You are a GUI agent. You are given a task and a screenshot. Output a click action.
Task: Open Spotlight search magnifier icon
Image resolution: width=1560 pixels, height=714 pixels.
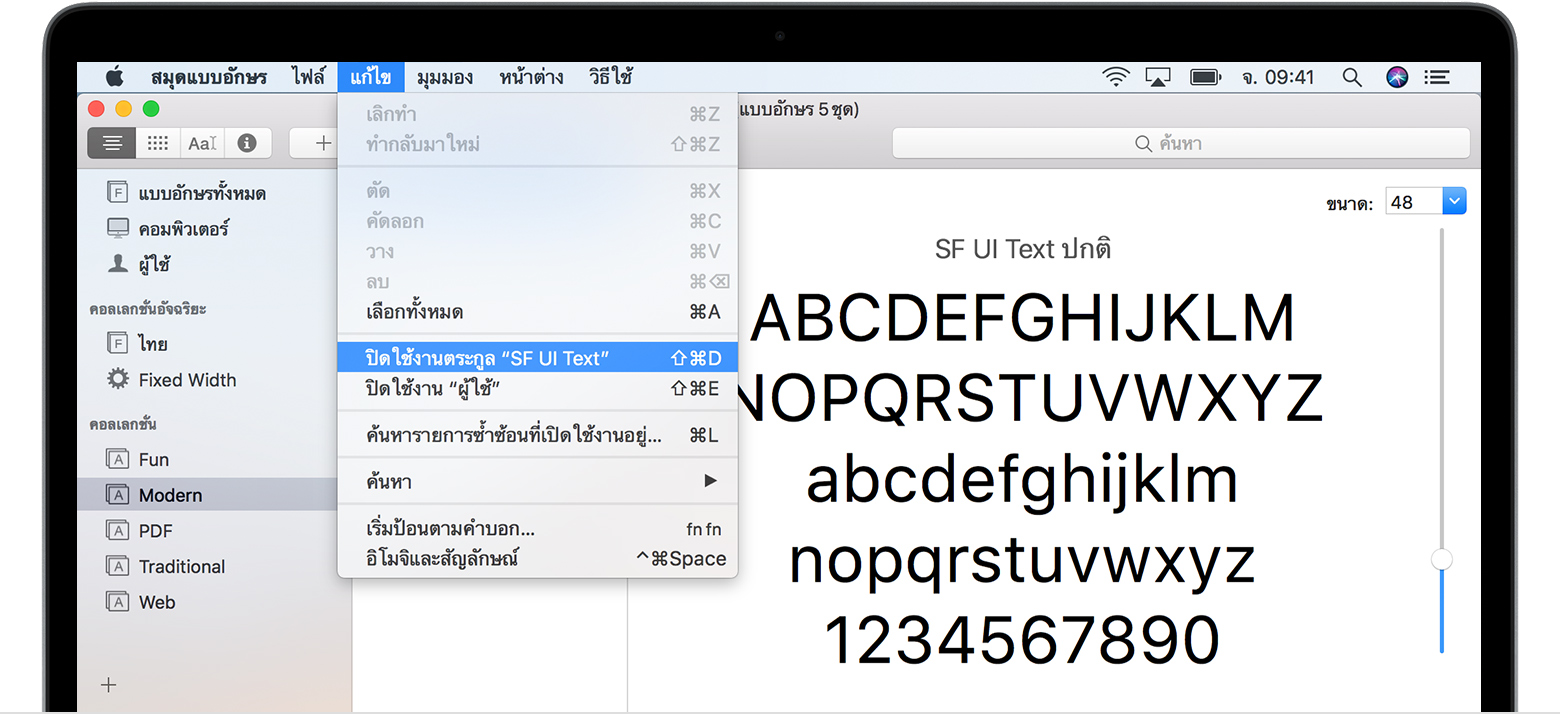[x=1352, y=77]
